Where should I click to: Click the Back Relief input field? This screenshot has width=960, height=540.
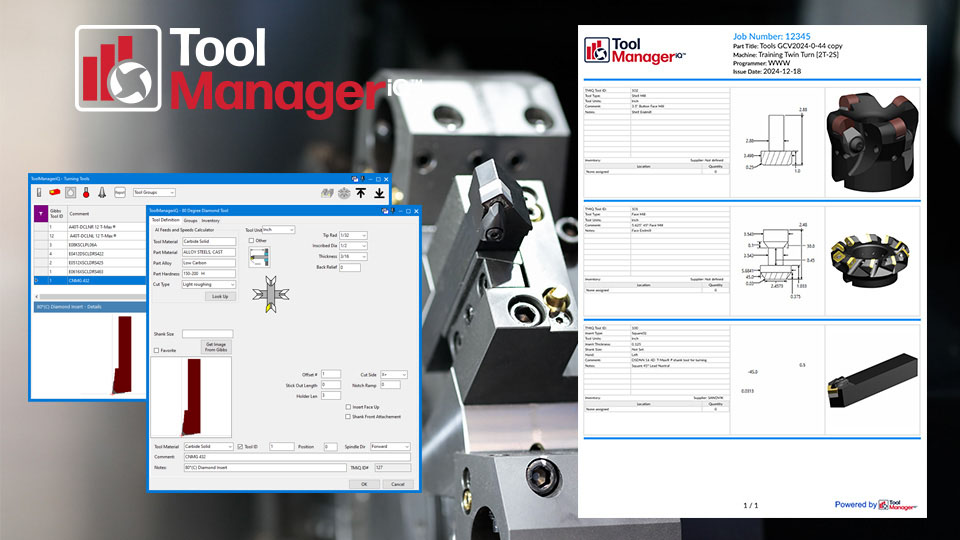pyautogui.click(x=350, y=267)
